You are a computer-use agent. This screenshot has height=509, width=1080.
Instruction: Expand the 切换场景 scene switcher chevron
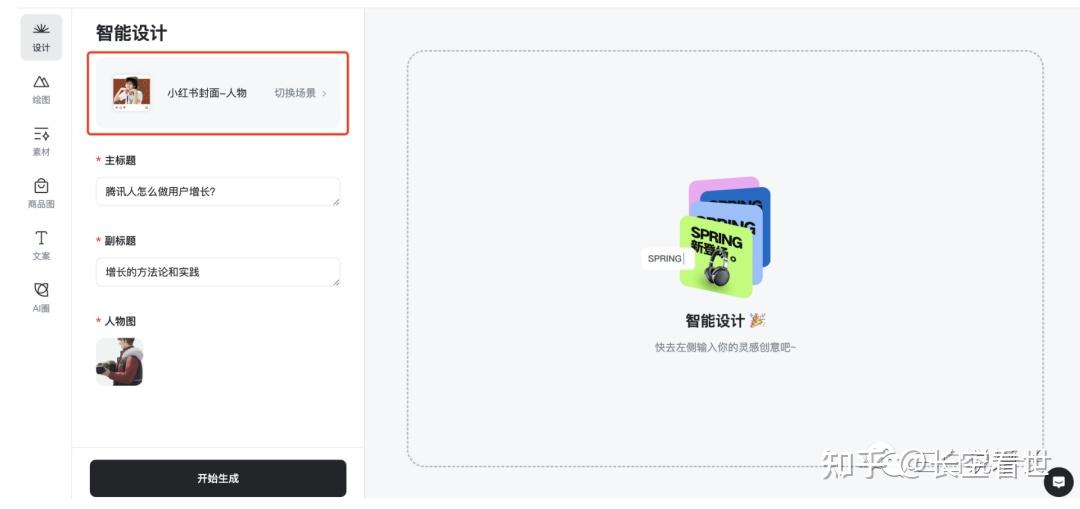pos(324,93)
